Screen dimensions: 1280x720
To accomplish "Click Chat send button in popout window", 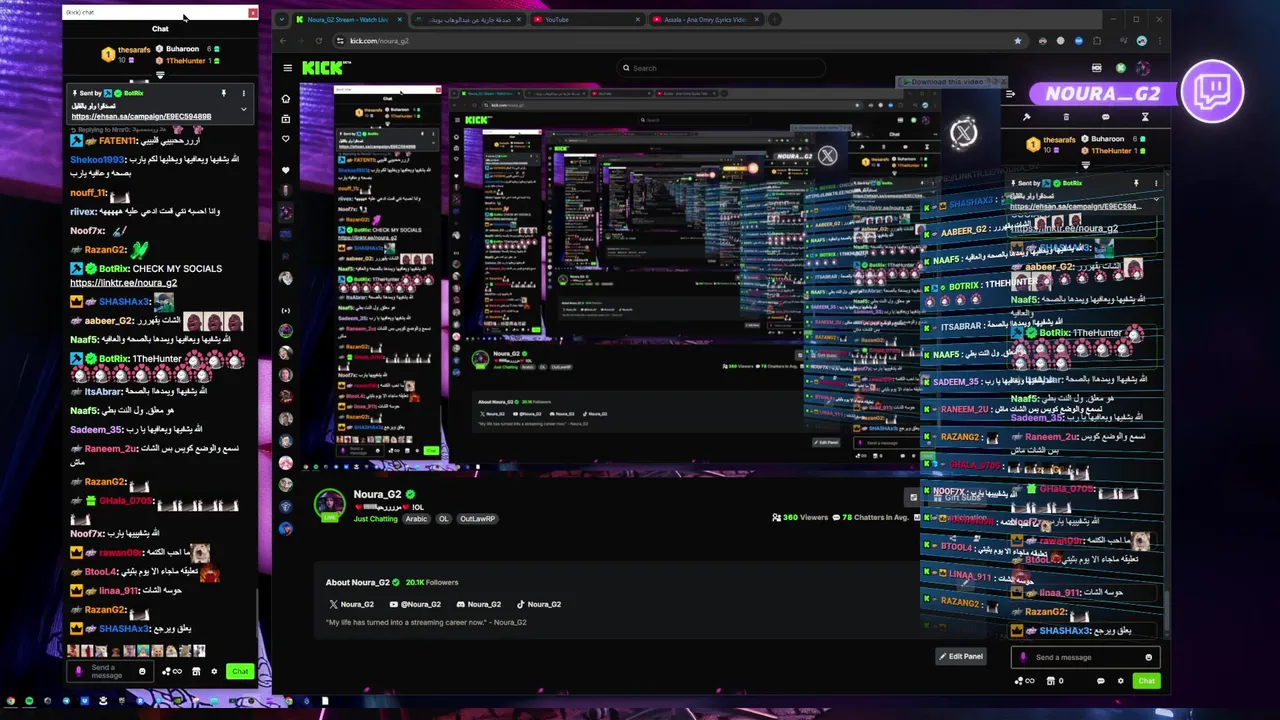I will pos(239,671).
